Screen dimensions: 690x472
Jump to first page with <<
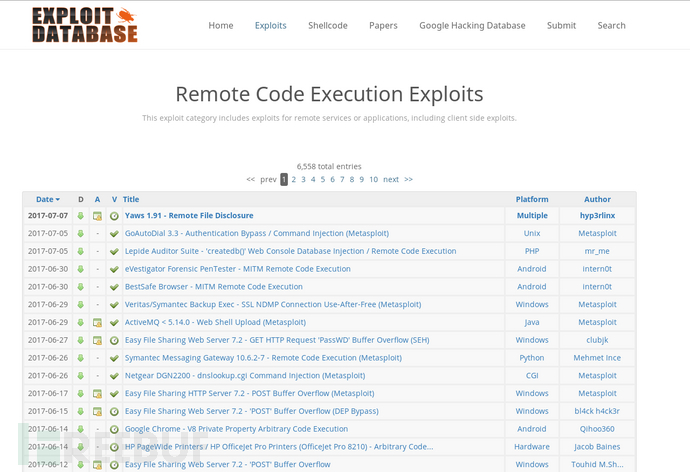pos(250,179)
